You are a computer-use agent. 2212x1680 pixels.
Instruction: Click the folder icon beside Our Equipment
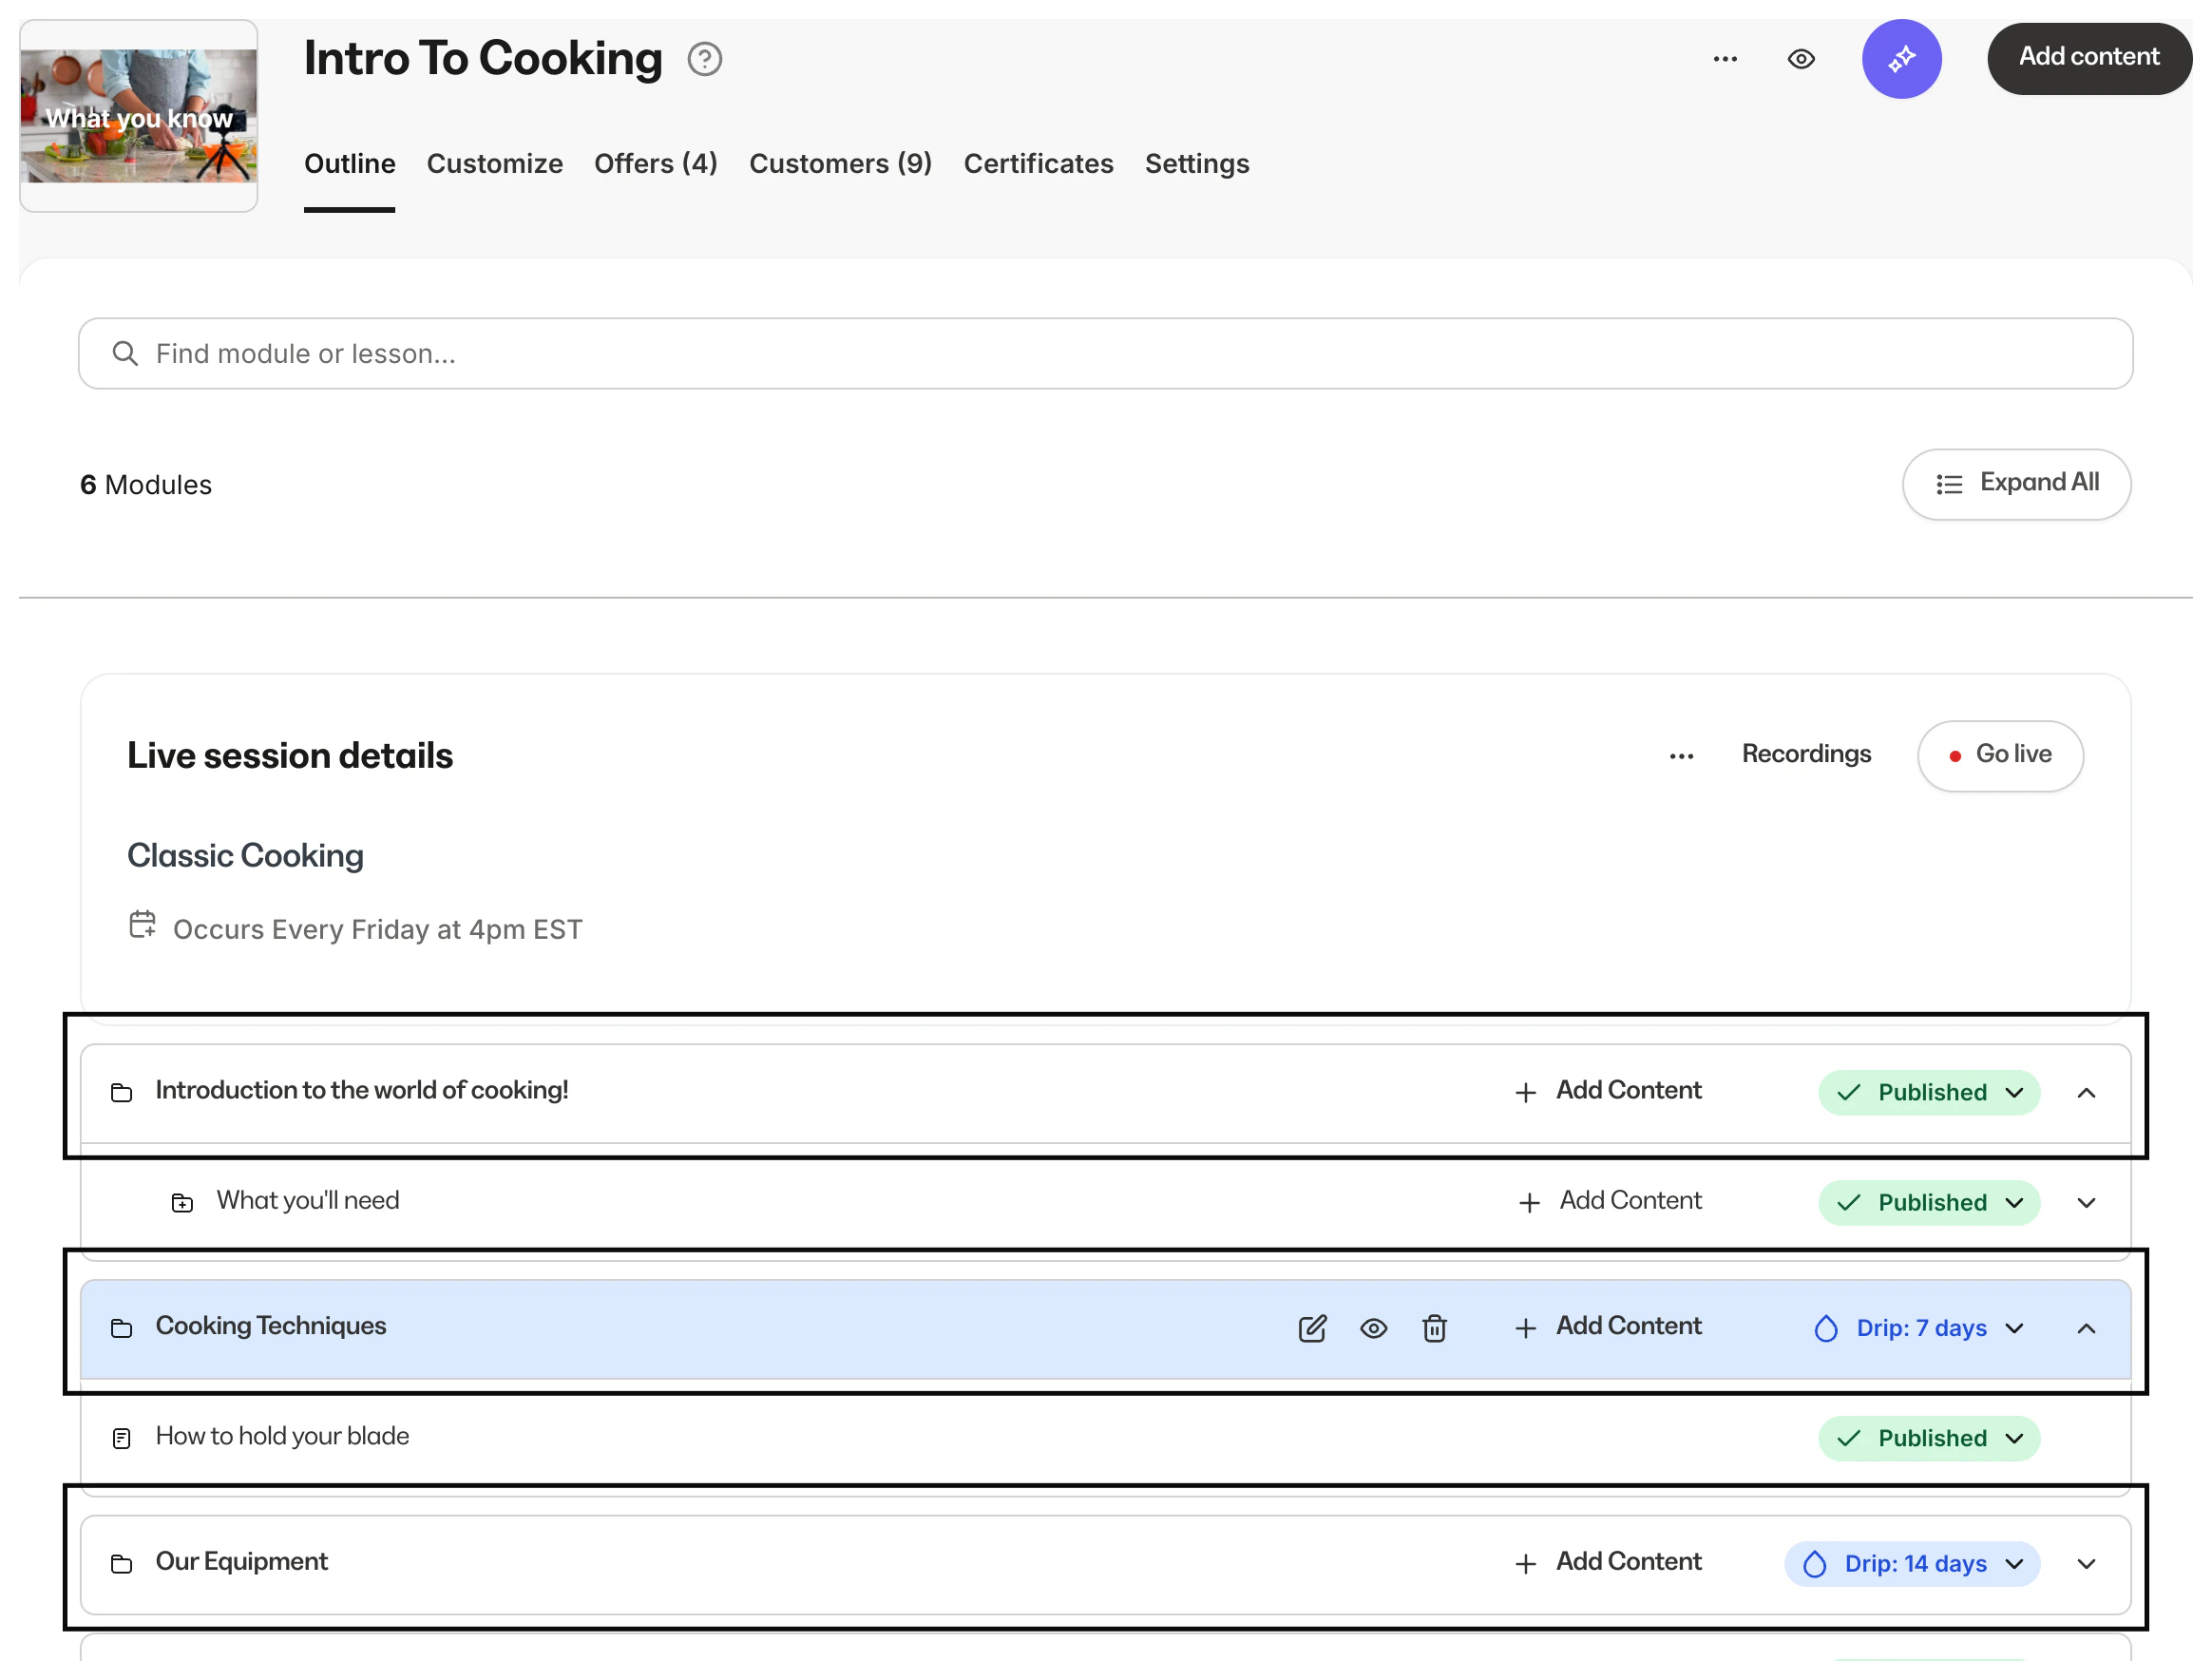tap(122, 1564)
